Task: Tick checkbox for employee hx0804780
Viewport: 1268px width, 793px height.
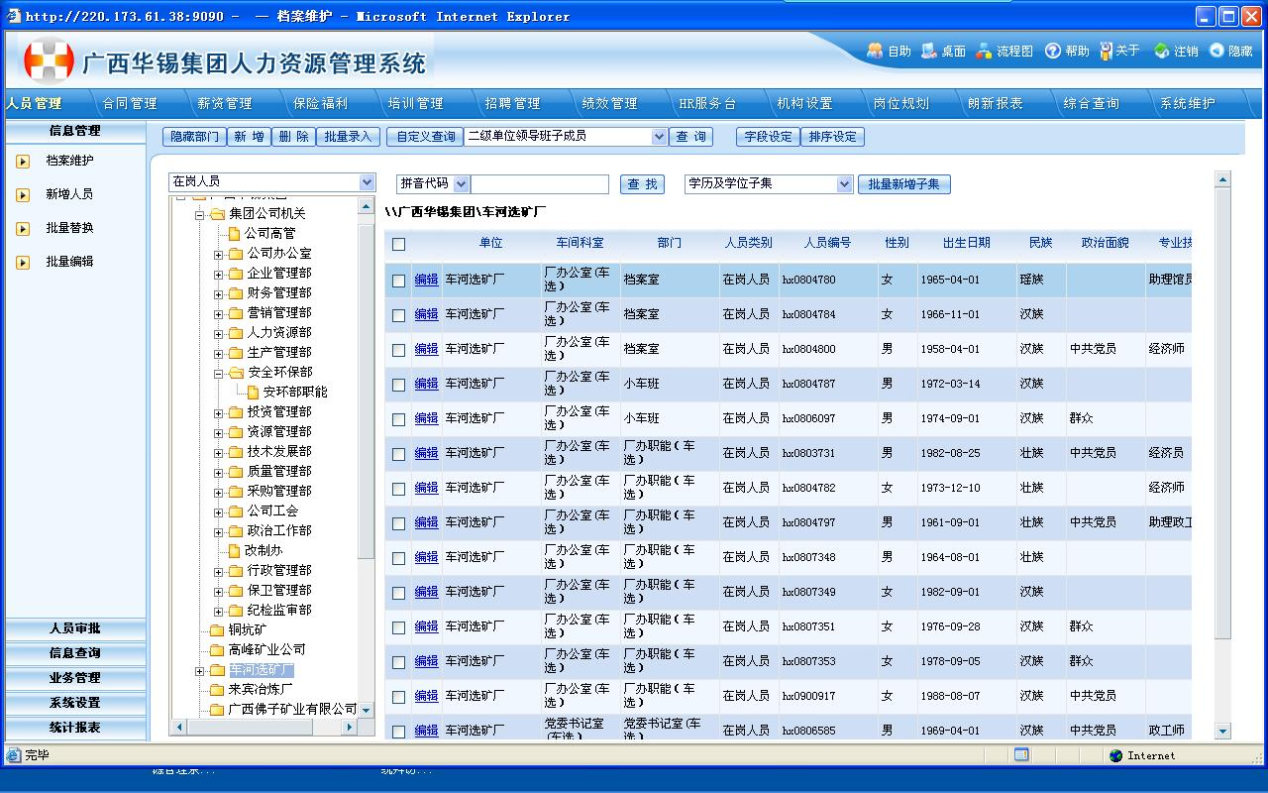Action: pyautogui.click(x=399, y=281)
